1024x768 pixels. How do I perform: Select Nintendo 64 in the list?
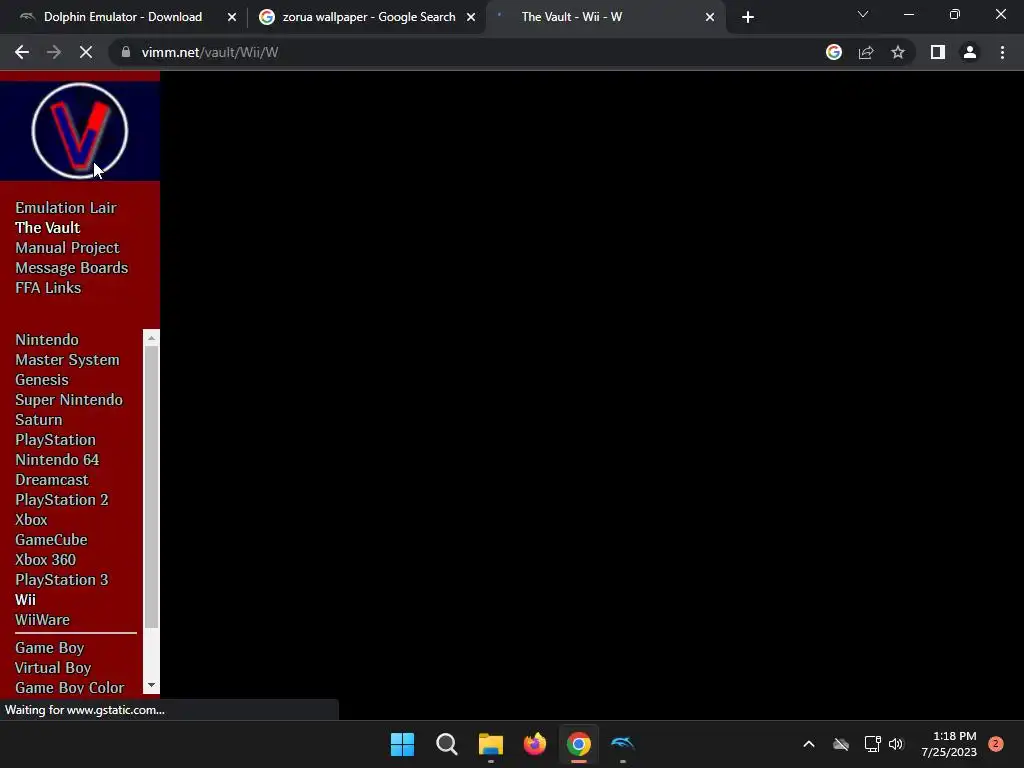[57, 460]
